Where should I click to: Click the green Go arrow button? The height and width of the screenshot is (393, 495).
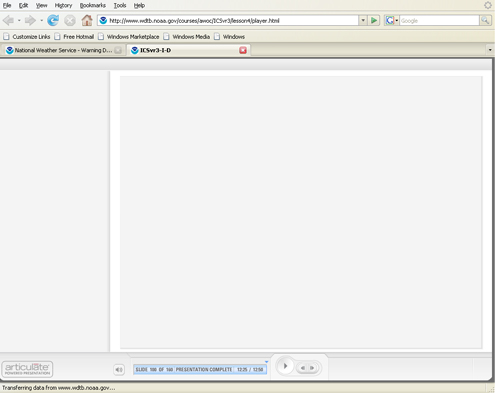click(374, 21)
